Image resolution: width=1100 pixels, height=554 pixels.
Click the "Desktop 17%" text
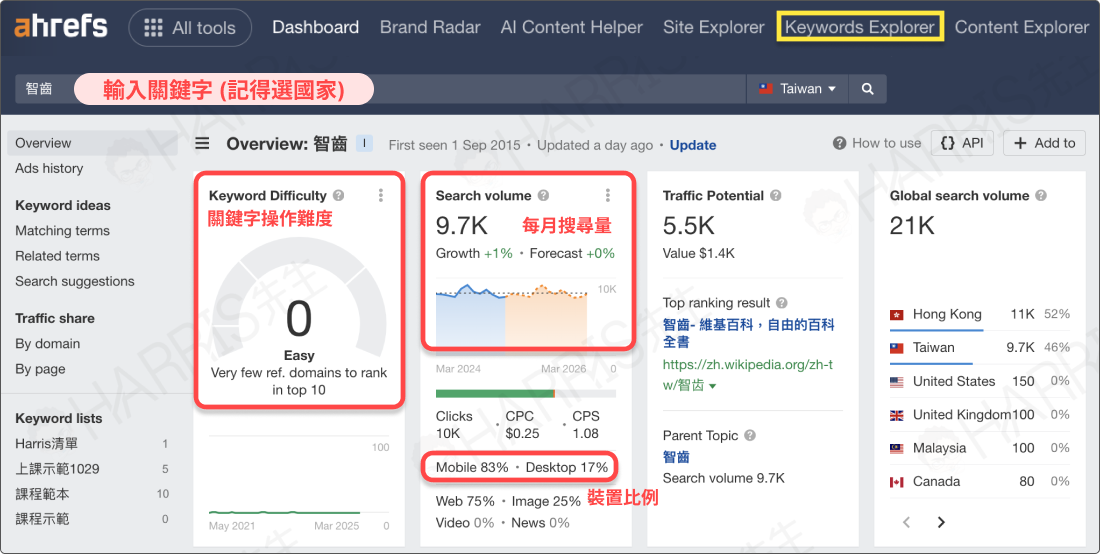(x=567, y=468)
